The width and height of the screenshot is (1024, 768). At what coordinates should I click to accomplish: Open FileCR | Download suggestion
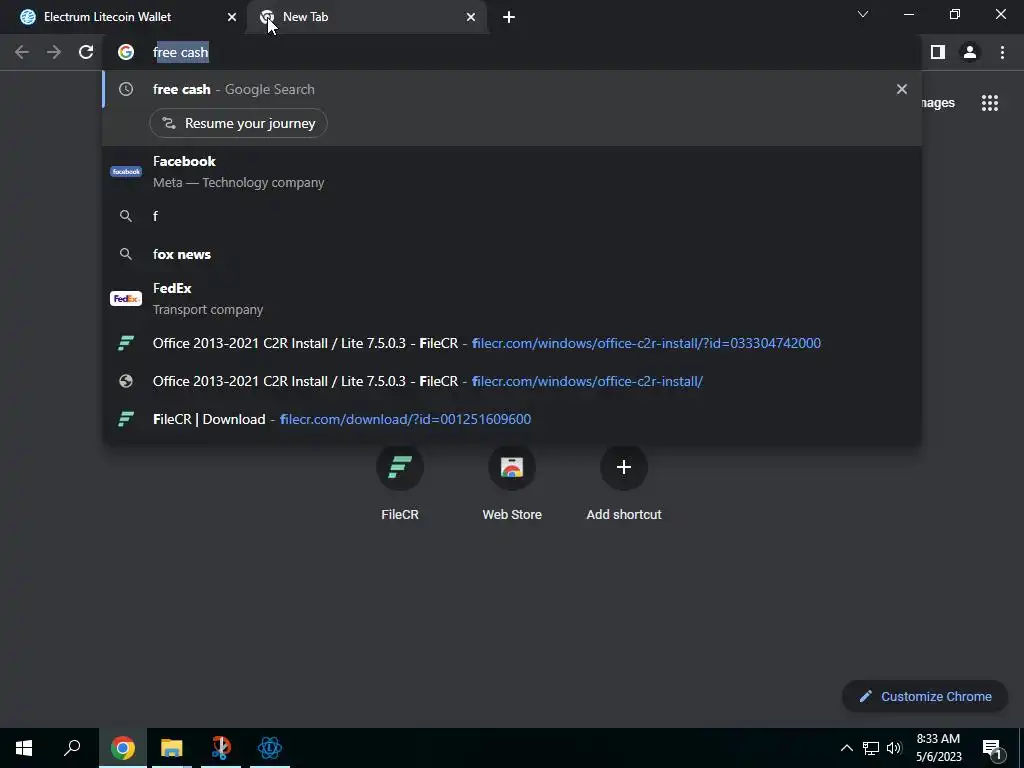coord(512,419)
